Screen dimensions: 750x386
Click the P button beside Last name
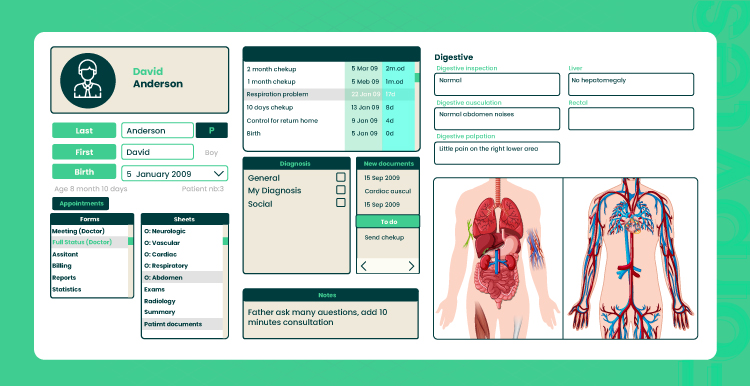[x=211, y=131]
